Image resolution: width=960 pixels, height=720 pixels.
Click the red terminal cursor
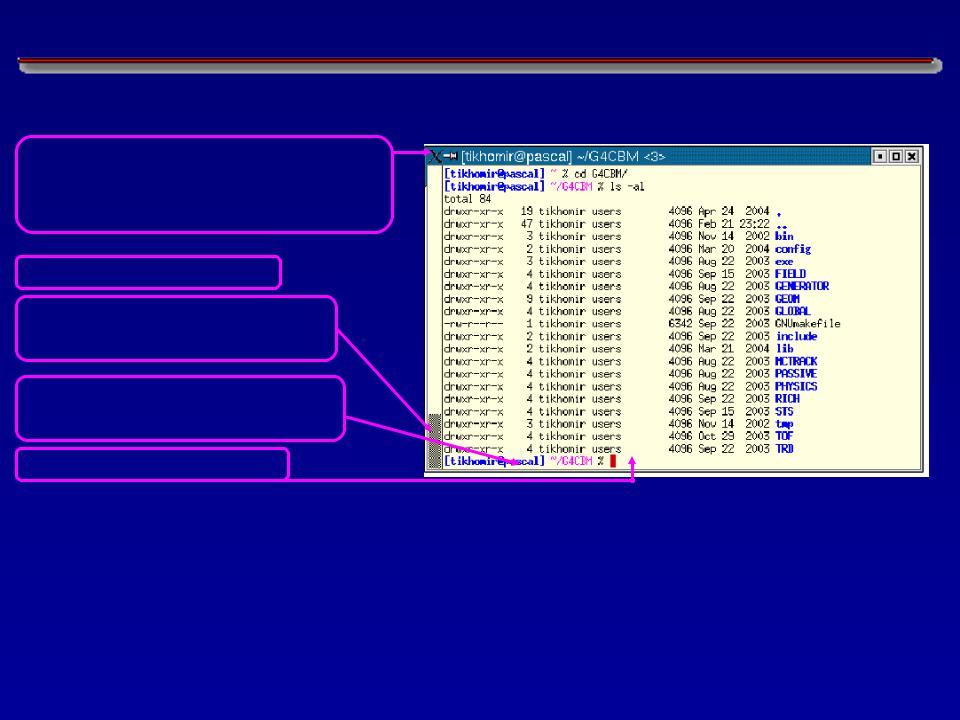tap(613, 461)
